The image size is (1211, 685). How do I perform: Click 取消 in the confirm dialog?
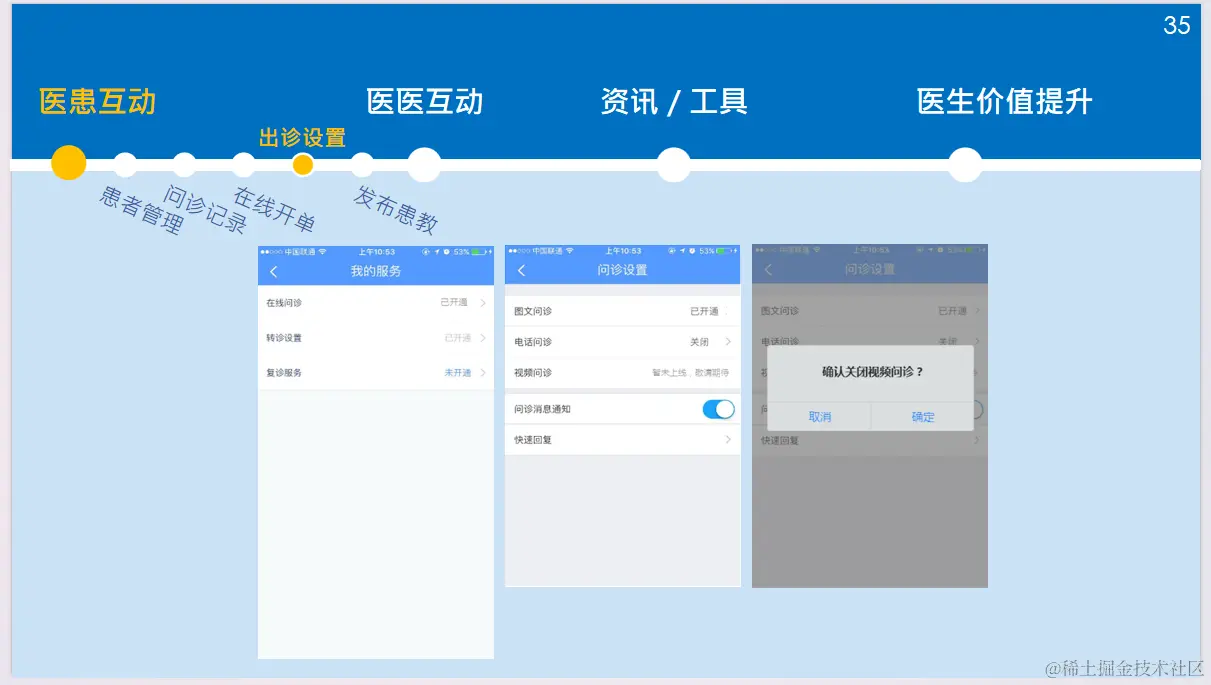(820, 417)
